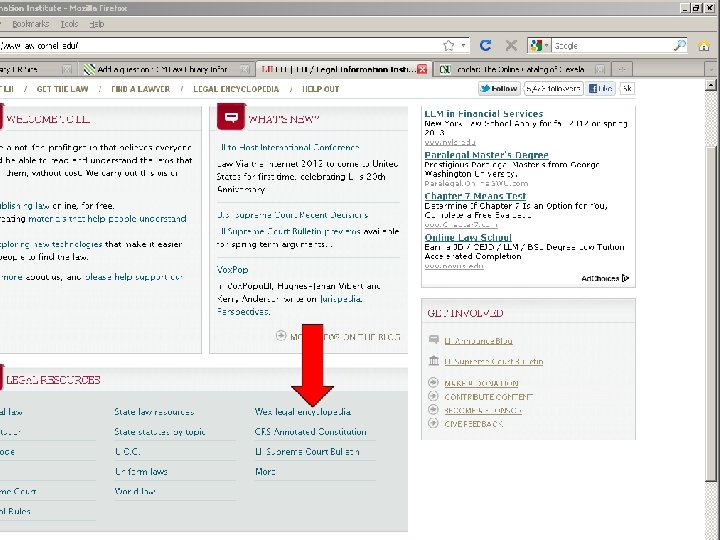Click the search magnifier icon
The height and width of the screenshot is (540, 720).
680,45
